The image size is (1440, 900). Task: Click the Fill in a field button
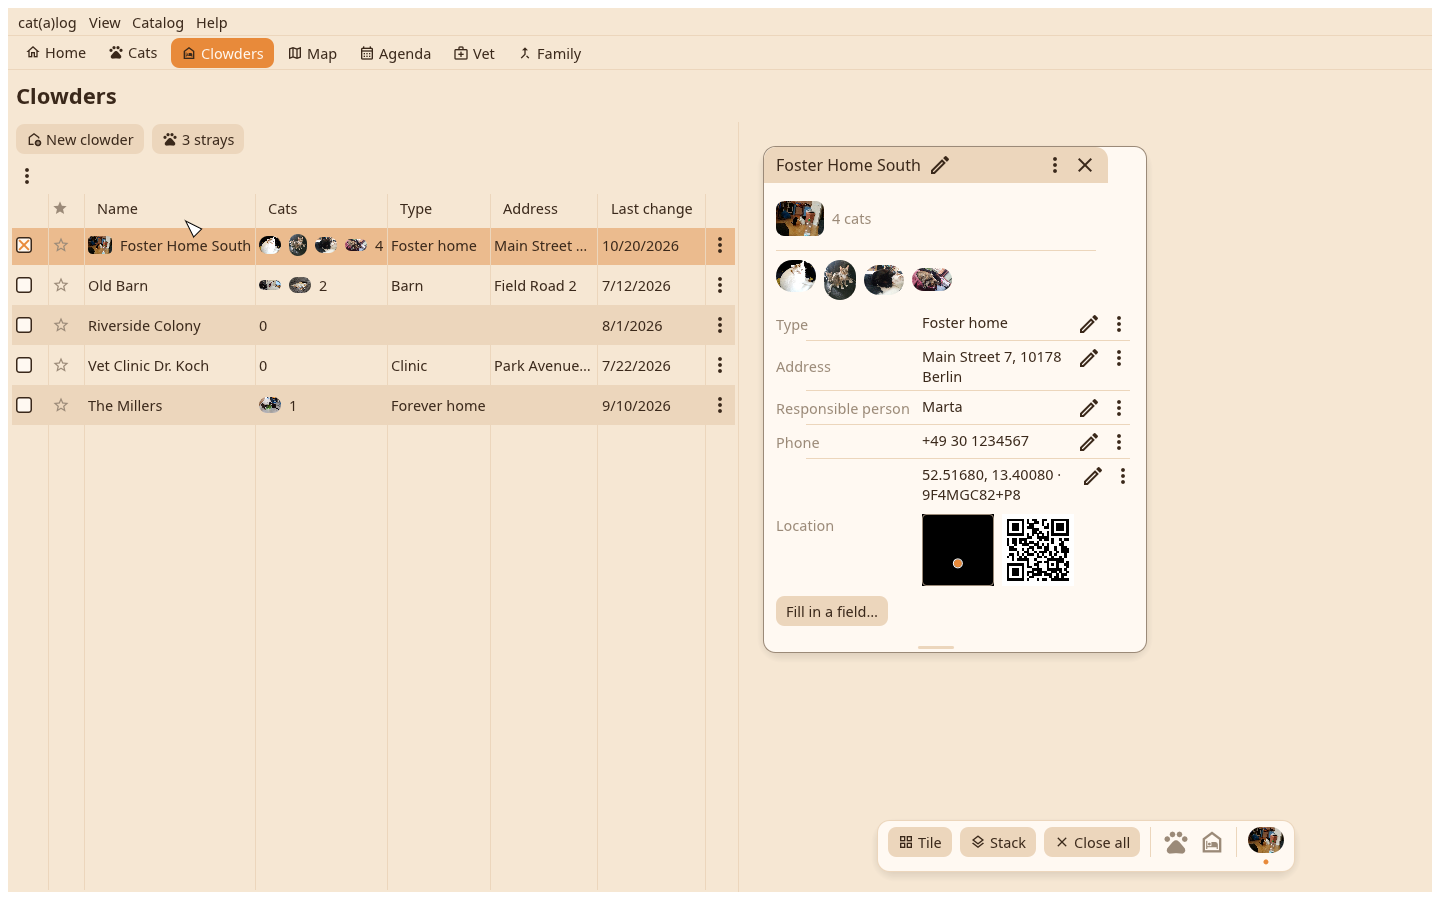[832, 611]
